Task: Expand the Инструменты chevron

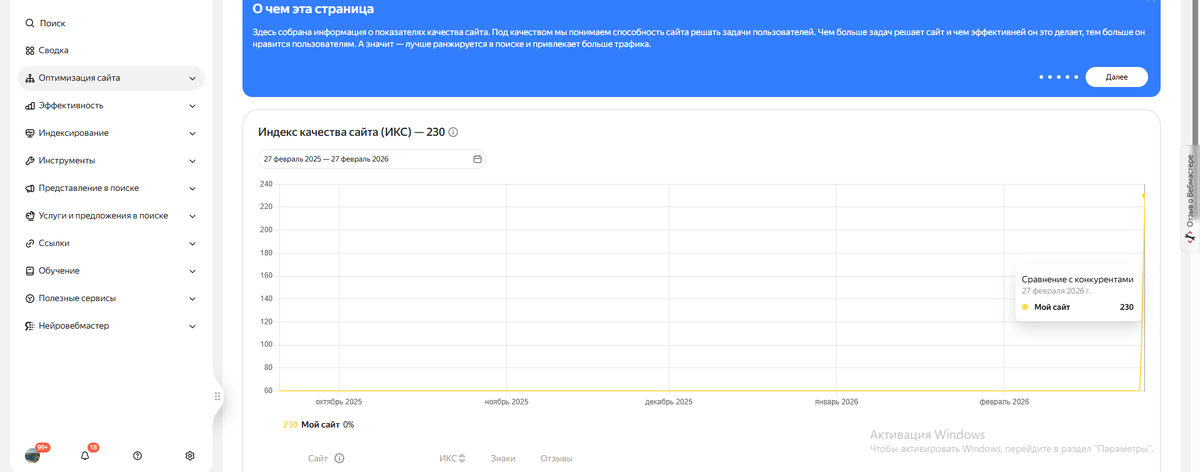Action: coord(192,160)
